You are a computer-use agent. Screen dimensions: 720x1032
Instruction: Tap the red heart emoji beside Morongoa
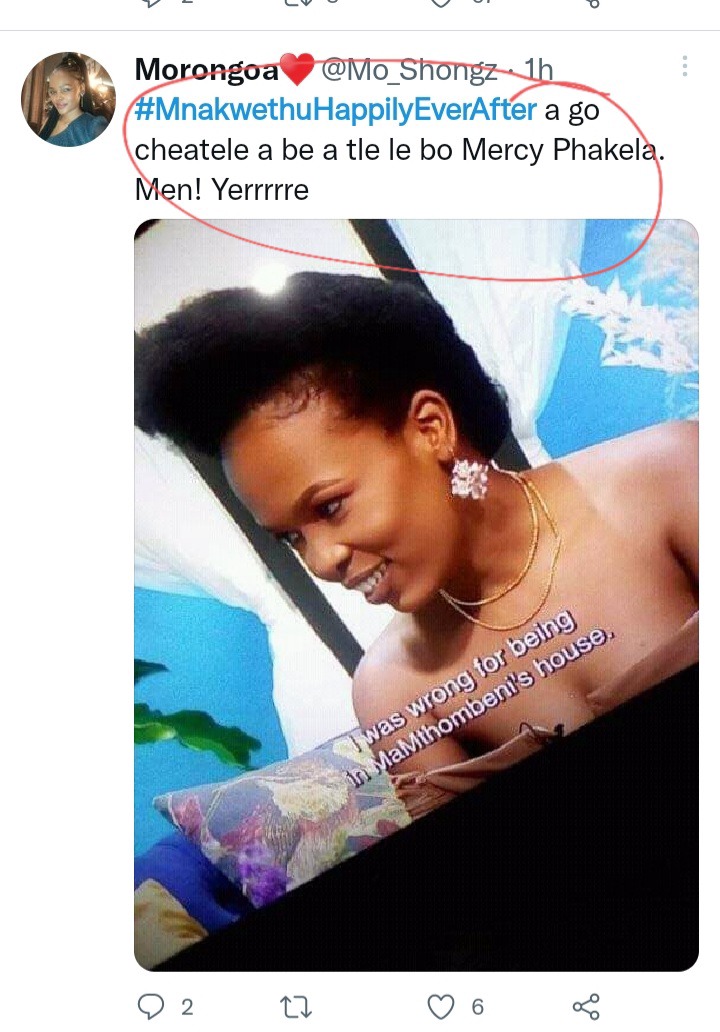tap(297, 69)
